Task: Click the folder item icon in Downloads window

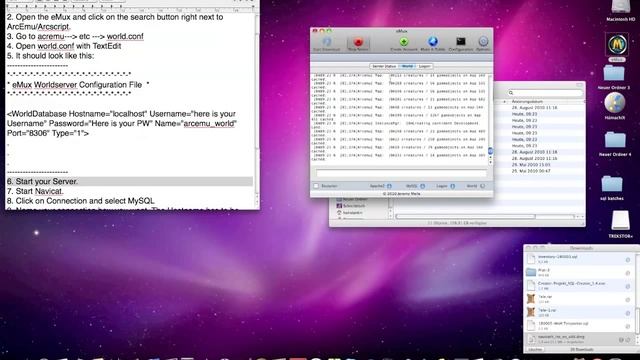Action: [531, 272]
